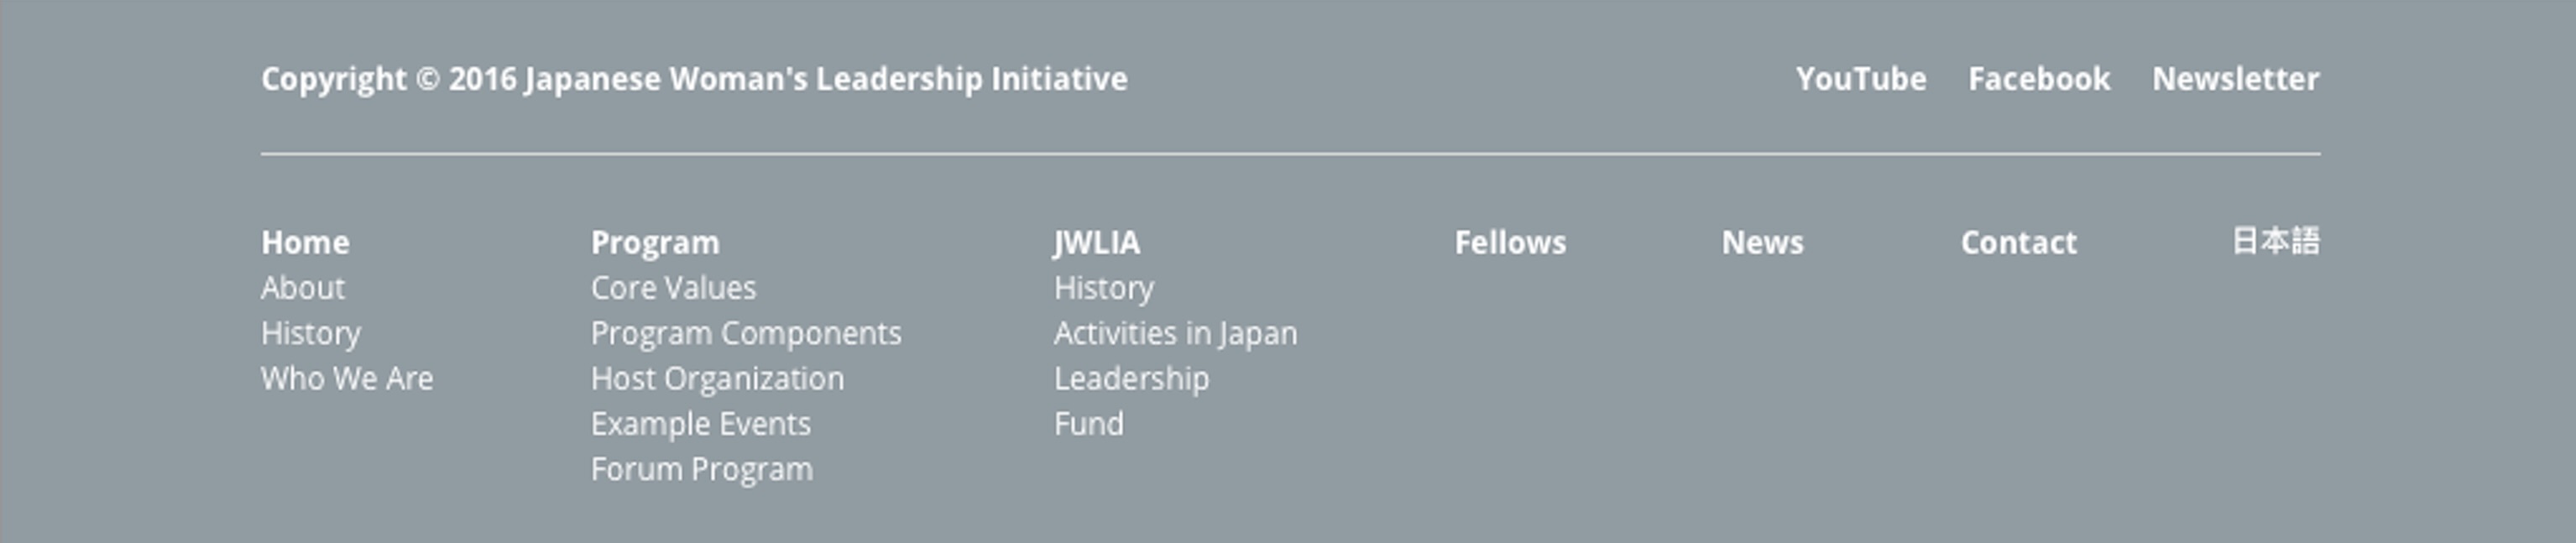Select History under the JWLIA column
Image resolution: width=2576 pixels, height=543 pixels.
coord(1103,288)
